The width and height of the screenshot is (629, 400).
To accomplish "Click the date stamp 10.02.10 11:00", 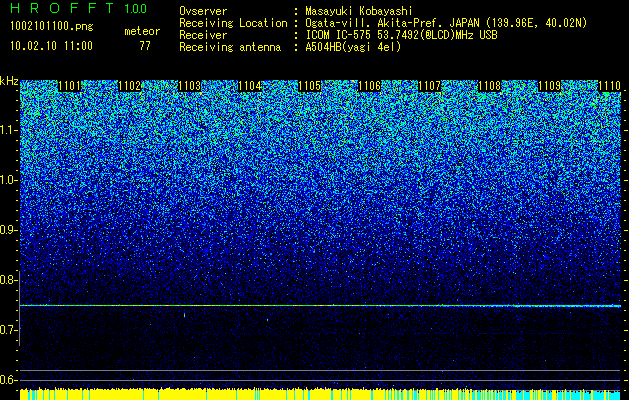I will [51, 46].
